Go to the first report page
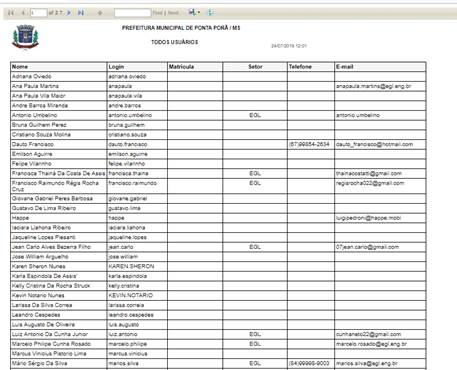Viewport: 457px width, 370px height. tap(11, 13)
